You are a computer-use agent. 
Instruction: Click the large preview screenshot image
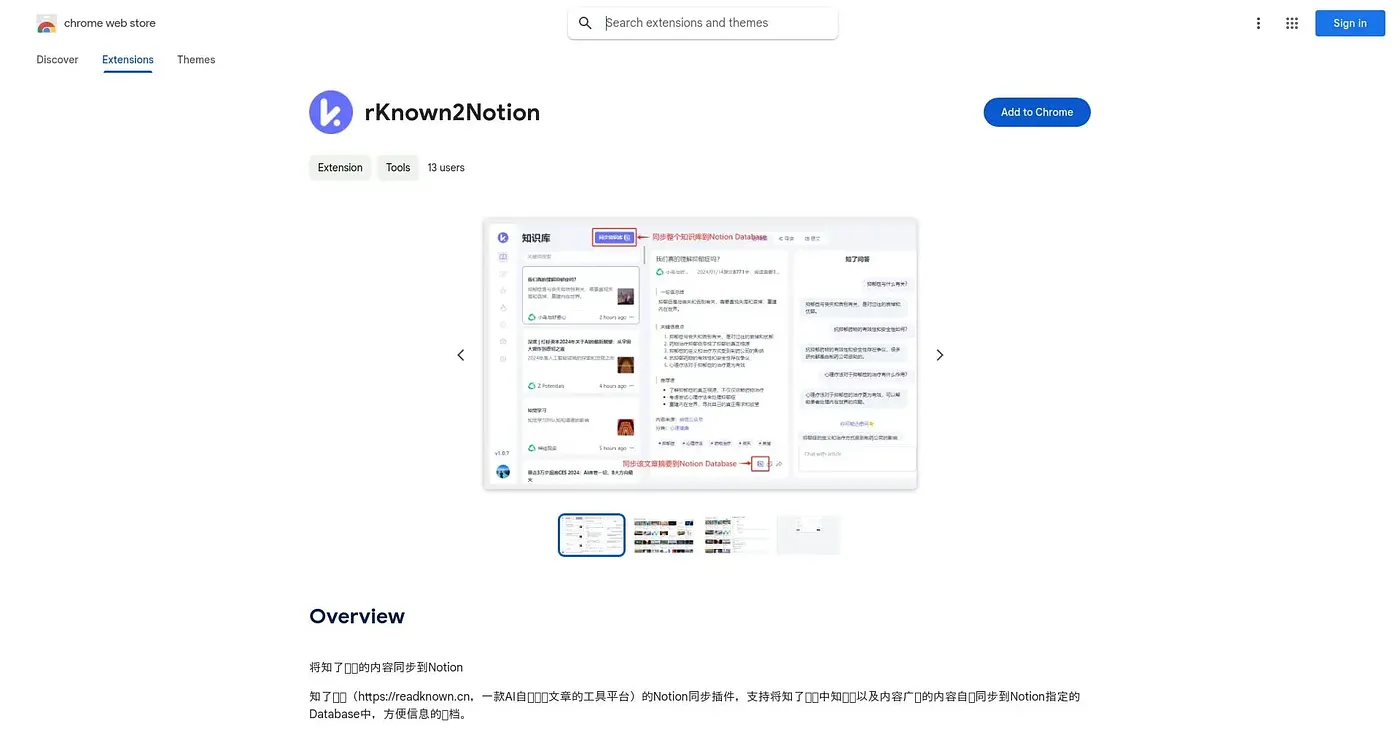(700, 354)
